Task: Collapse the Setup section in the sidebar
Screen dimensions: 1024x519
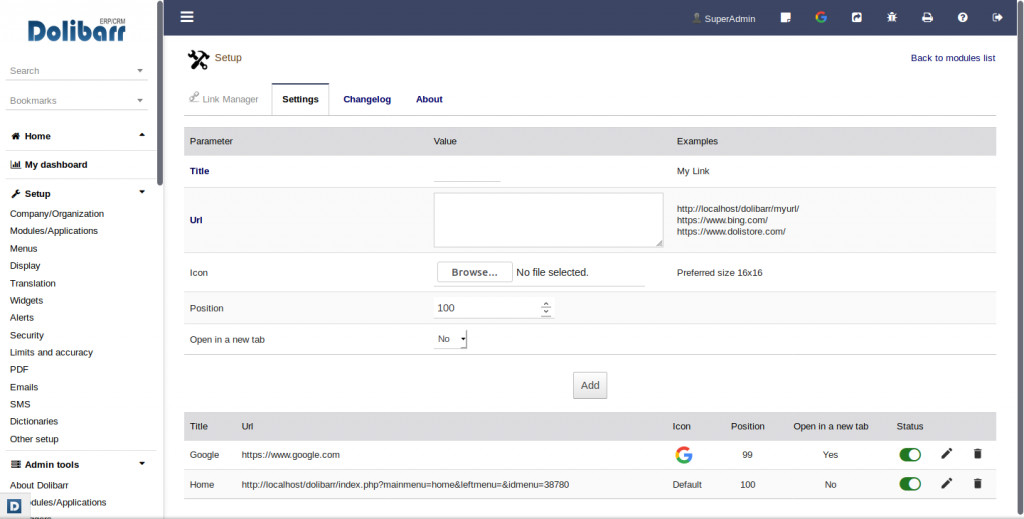Action: tap(142, 193)
